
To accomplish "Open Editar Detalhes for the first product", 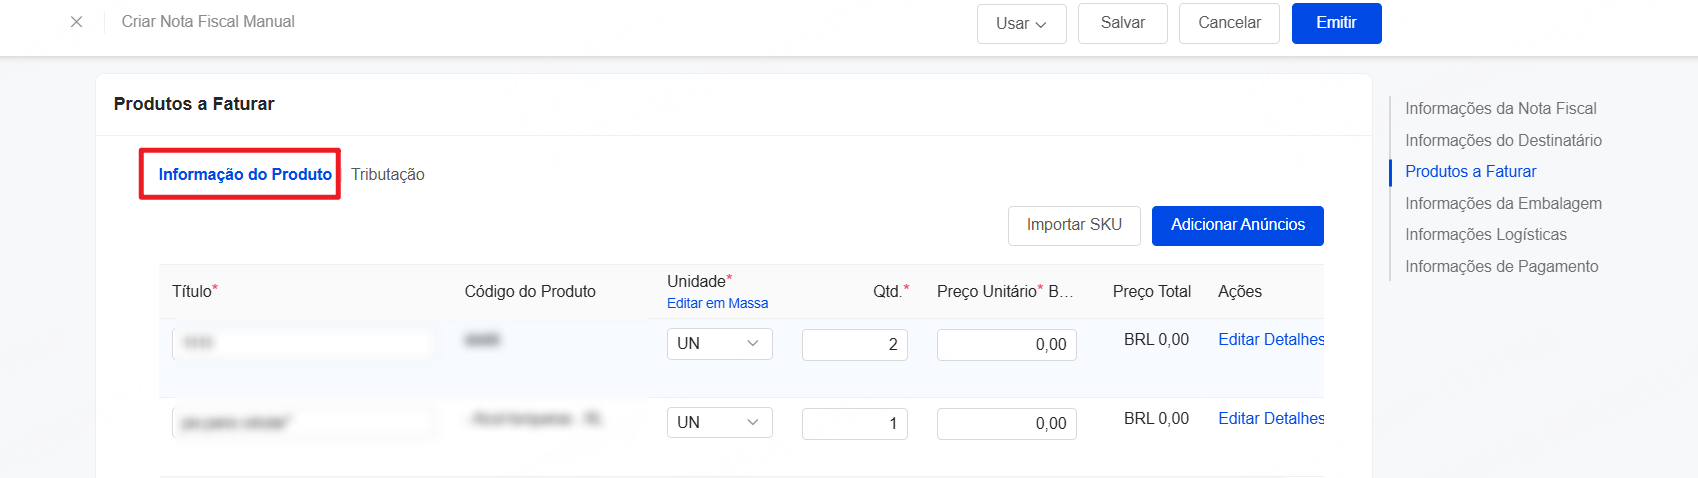I will [x=1271, y=340].
